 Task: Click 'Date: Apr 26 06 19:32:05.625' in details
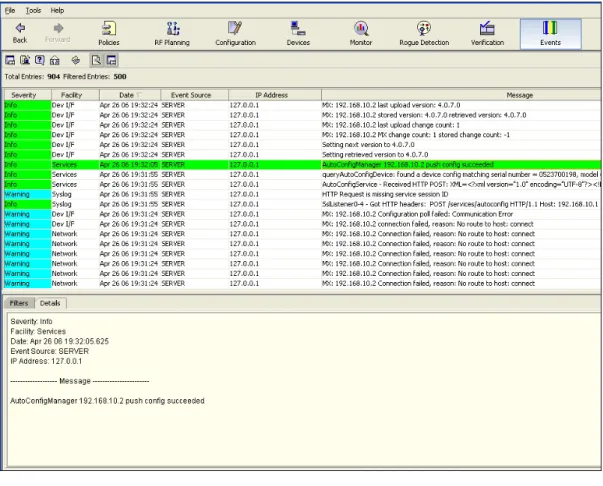[60, 341]
